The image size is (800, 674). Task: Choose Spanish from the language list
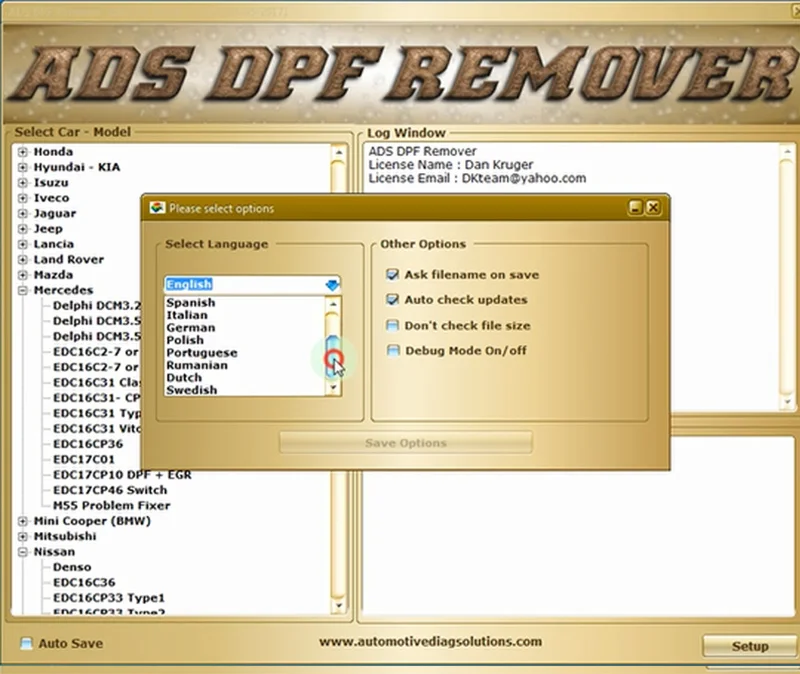191,303
